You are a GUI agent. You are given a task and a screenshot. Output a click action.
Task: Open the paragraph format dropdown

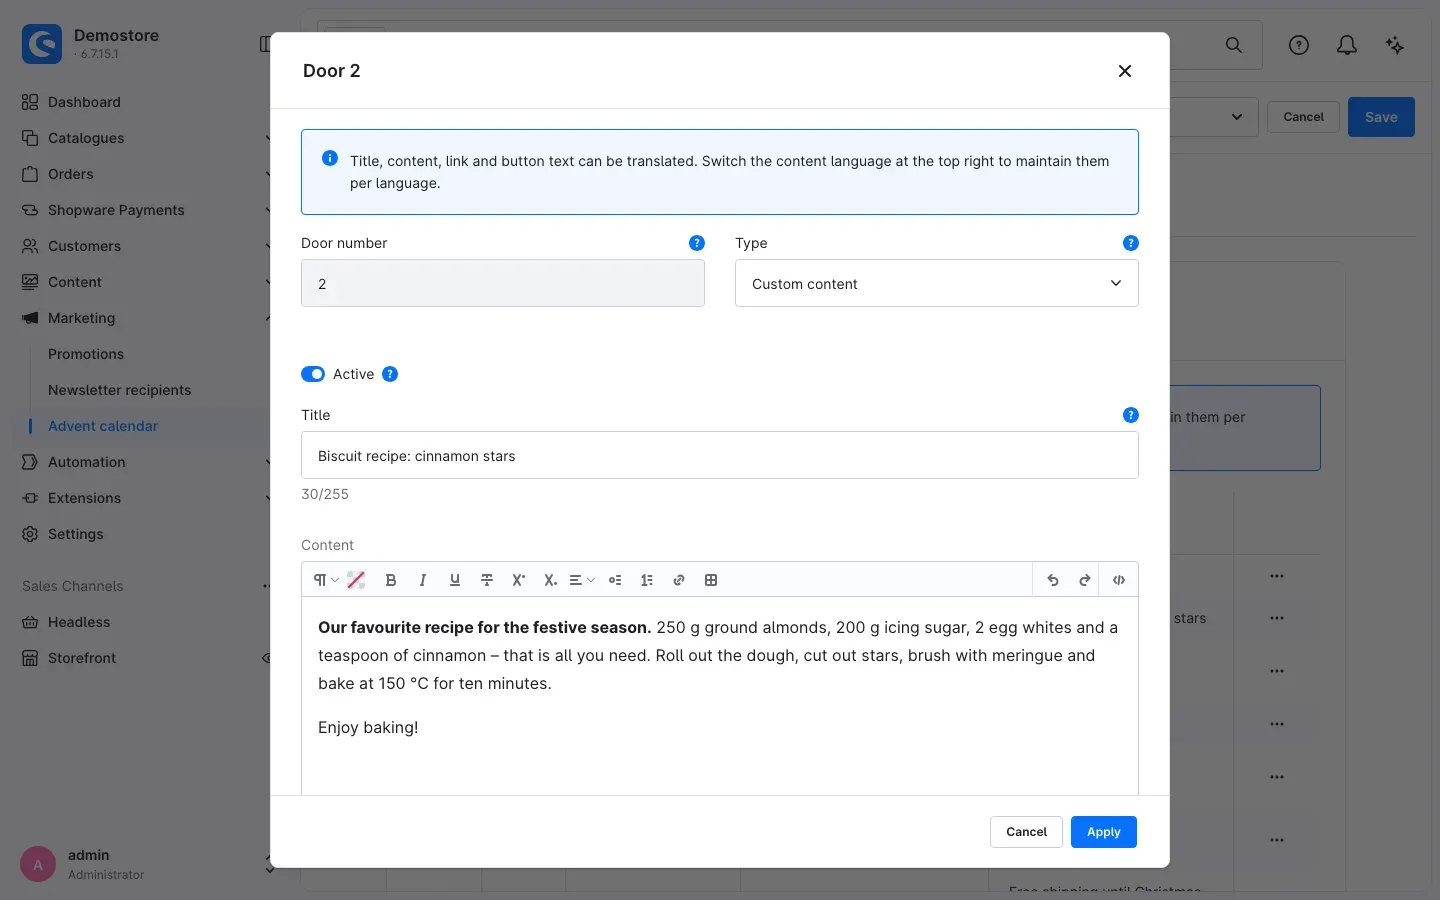click(x=326, y=580)
